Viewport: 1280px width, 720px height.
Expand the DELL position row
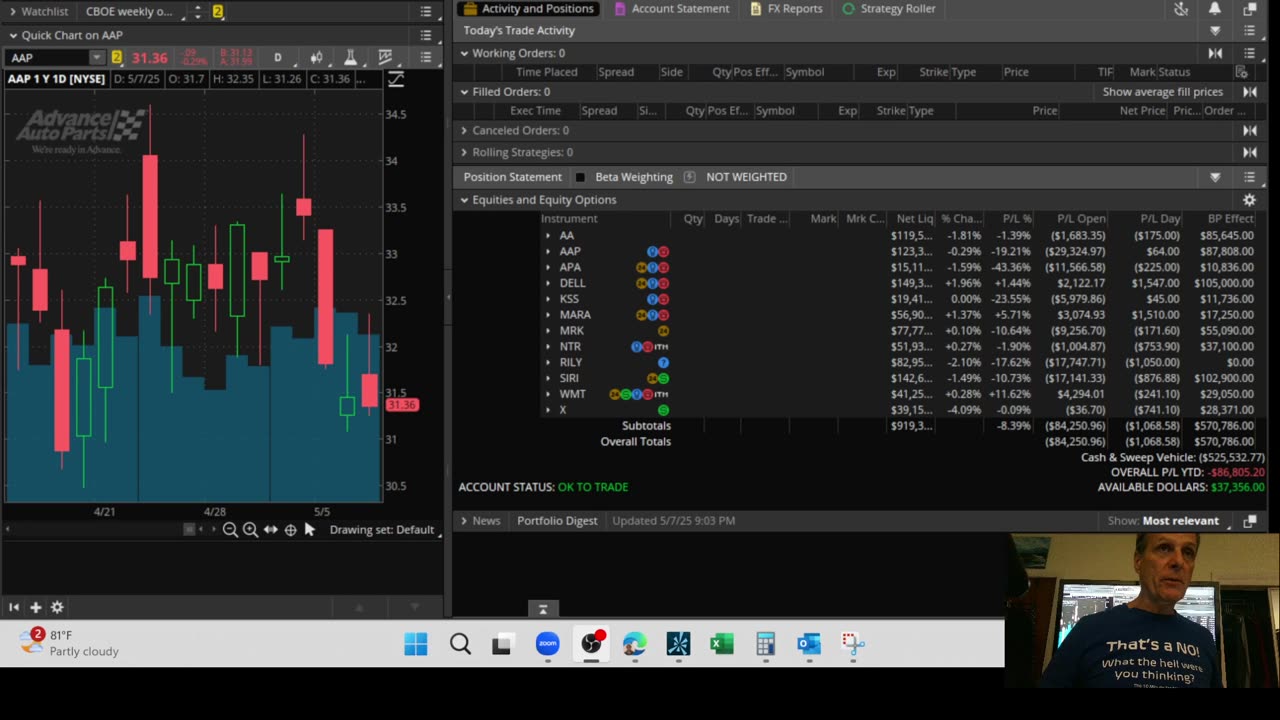click(x=548, y=283)
